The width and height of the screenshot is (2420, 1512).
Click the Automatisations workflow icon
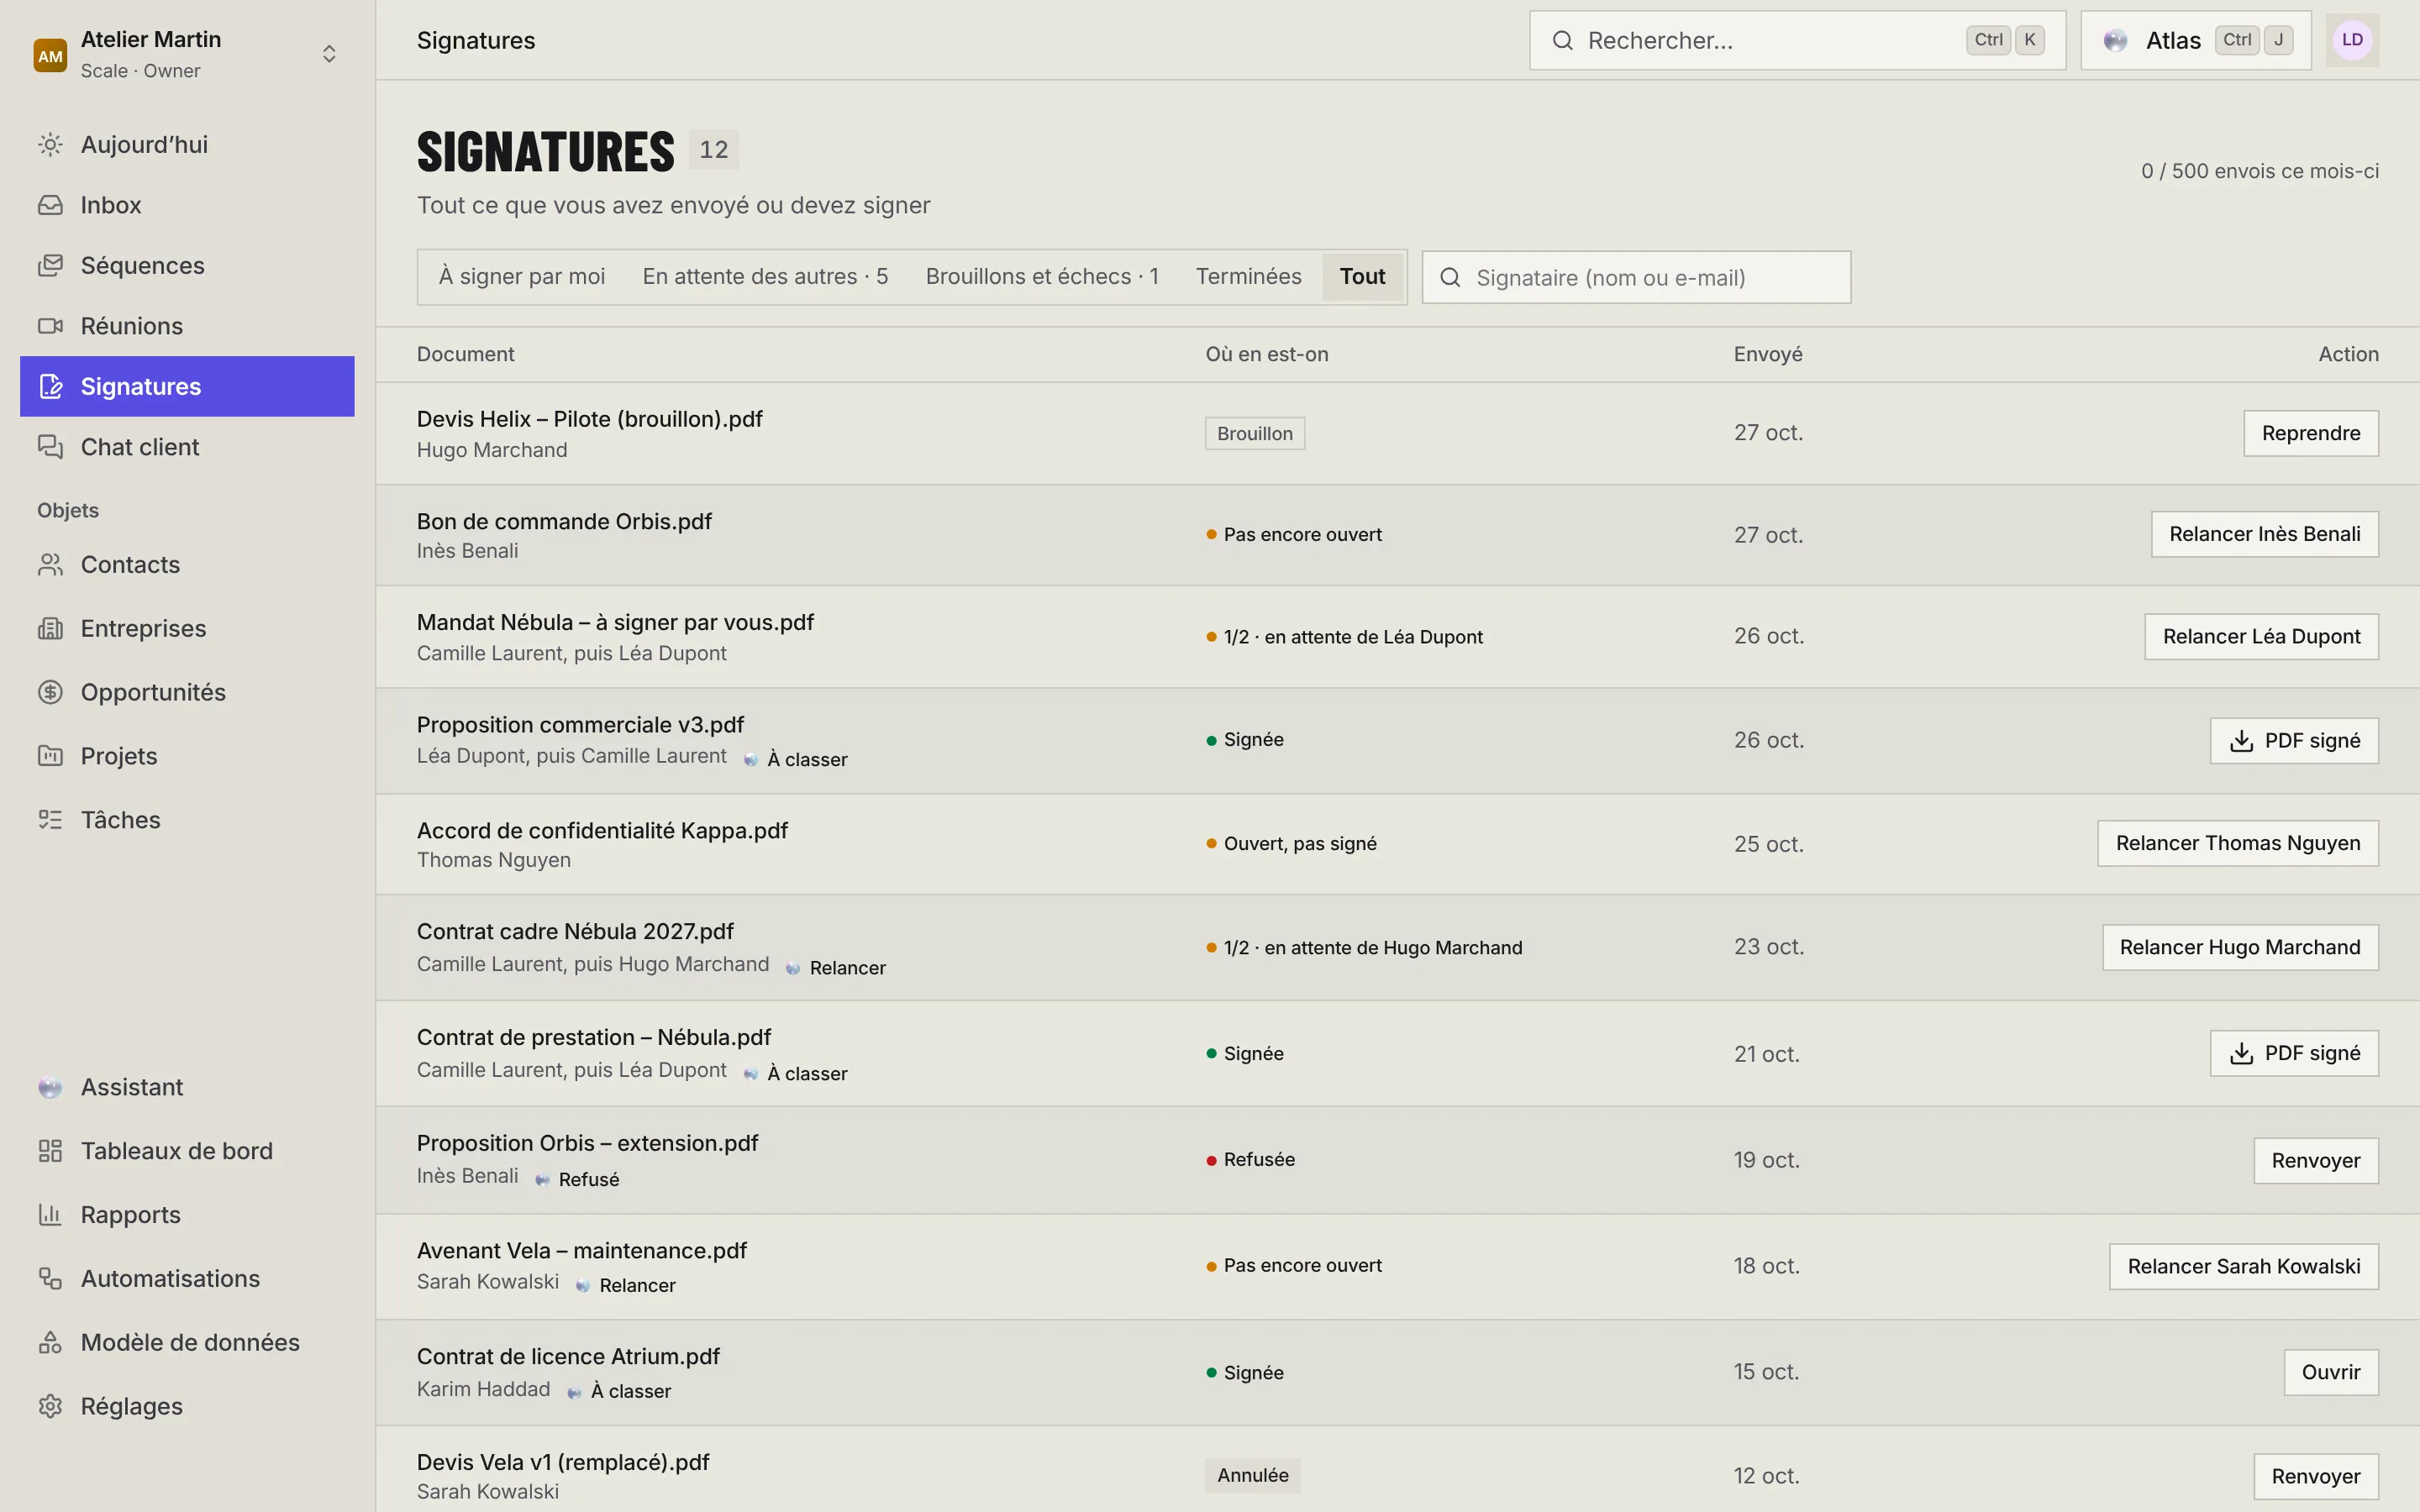tap(50, 1279)
